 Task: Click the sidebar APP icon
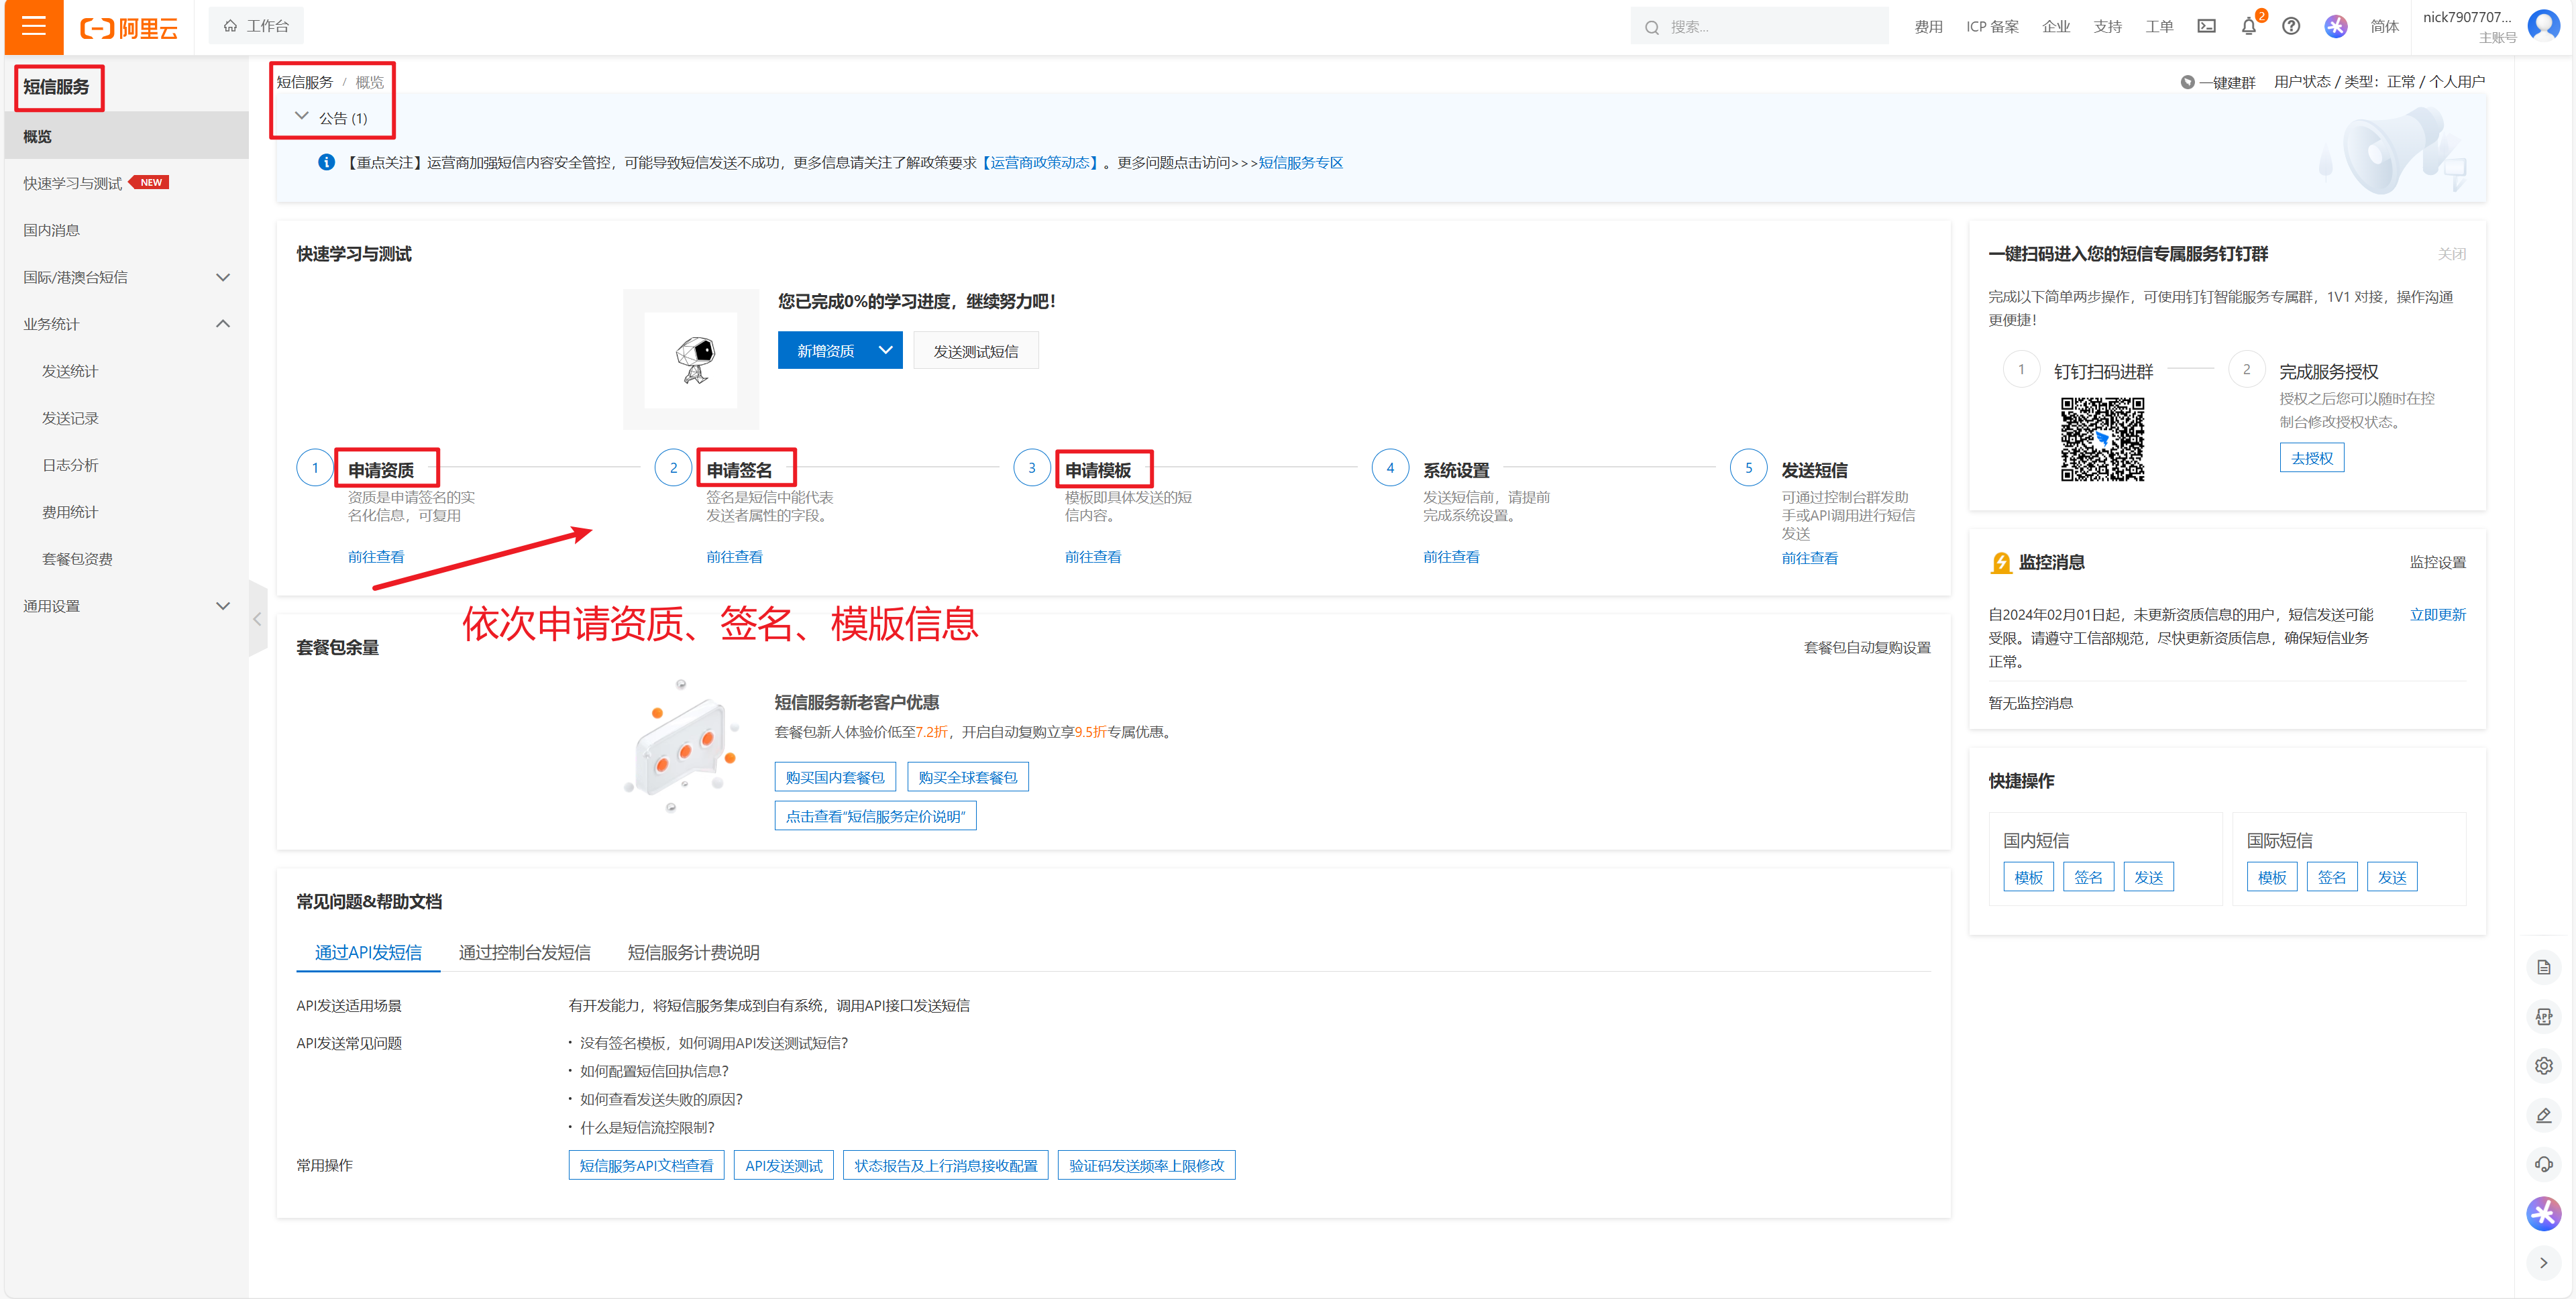pyautogui.click(x=2543, y=1016)
